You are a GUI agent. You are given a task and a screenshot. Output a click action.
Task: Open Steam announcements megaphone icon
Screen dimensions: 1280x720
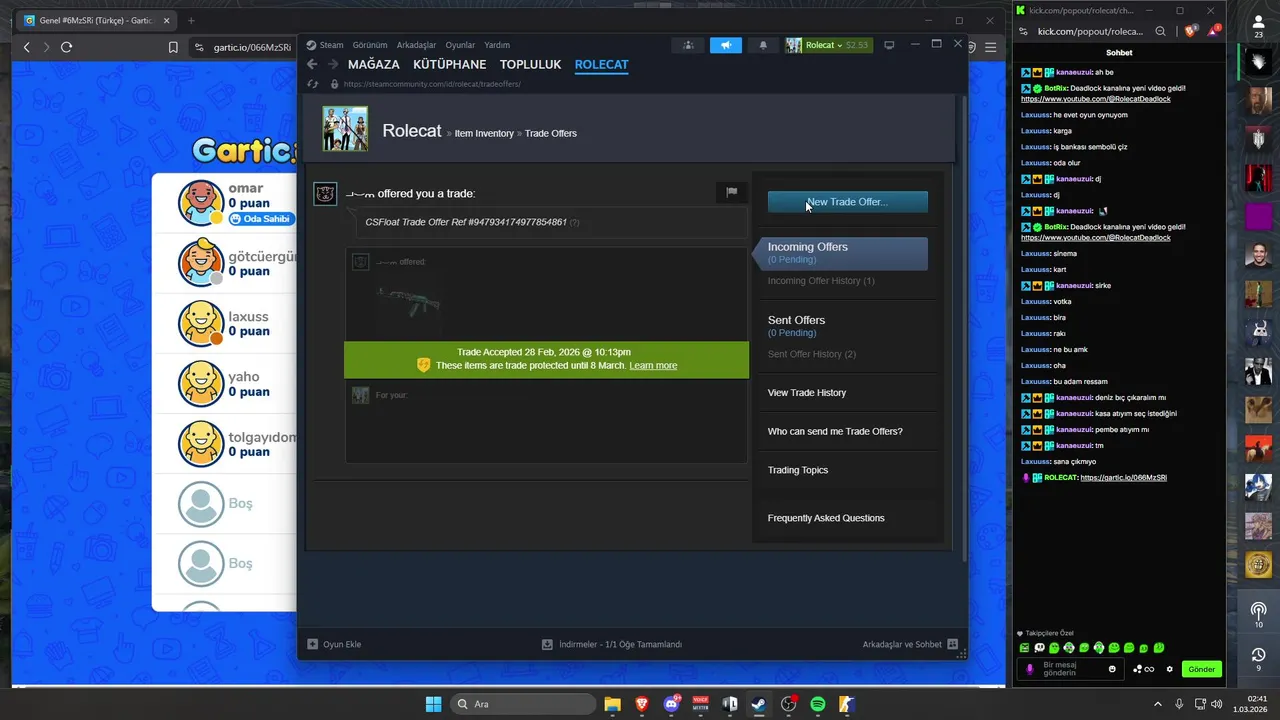pos(726,45)
